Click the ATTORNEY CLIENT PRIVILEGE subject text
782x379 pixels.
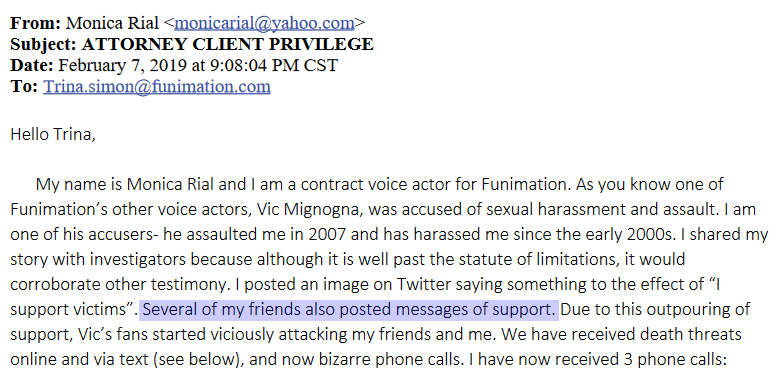click(227, 44)
